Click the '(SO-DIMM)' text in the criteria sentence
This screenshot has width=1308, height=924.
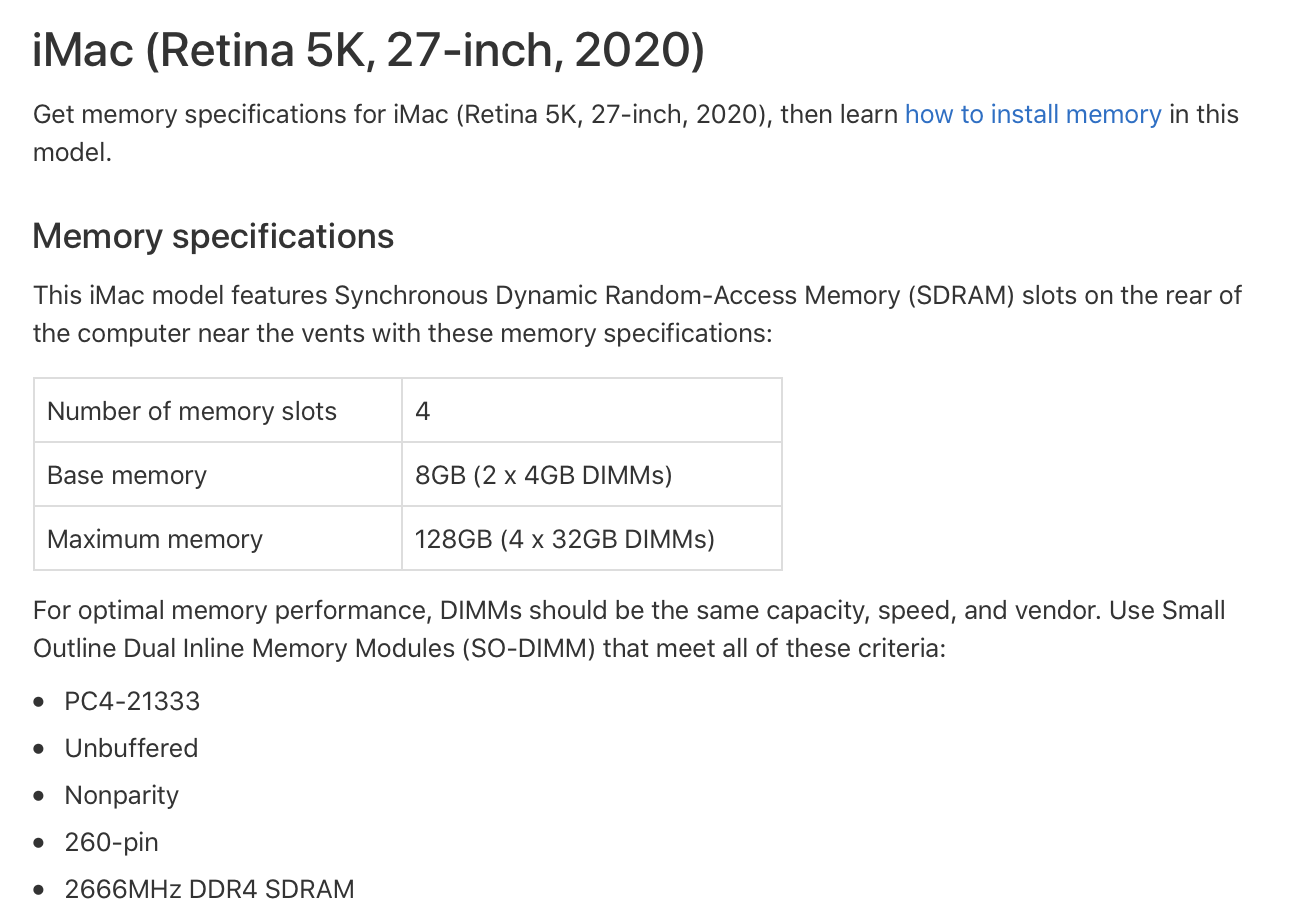(529, 649)
